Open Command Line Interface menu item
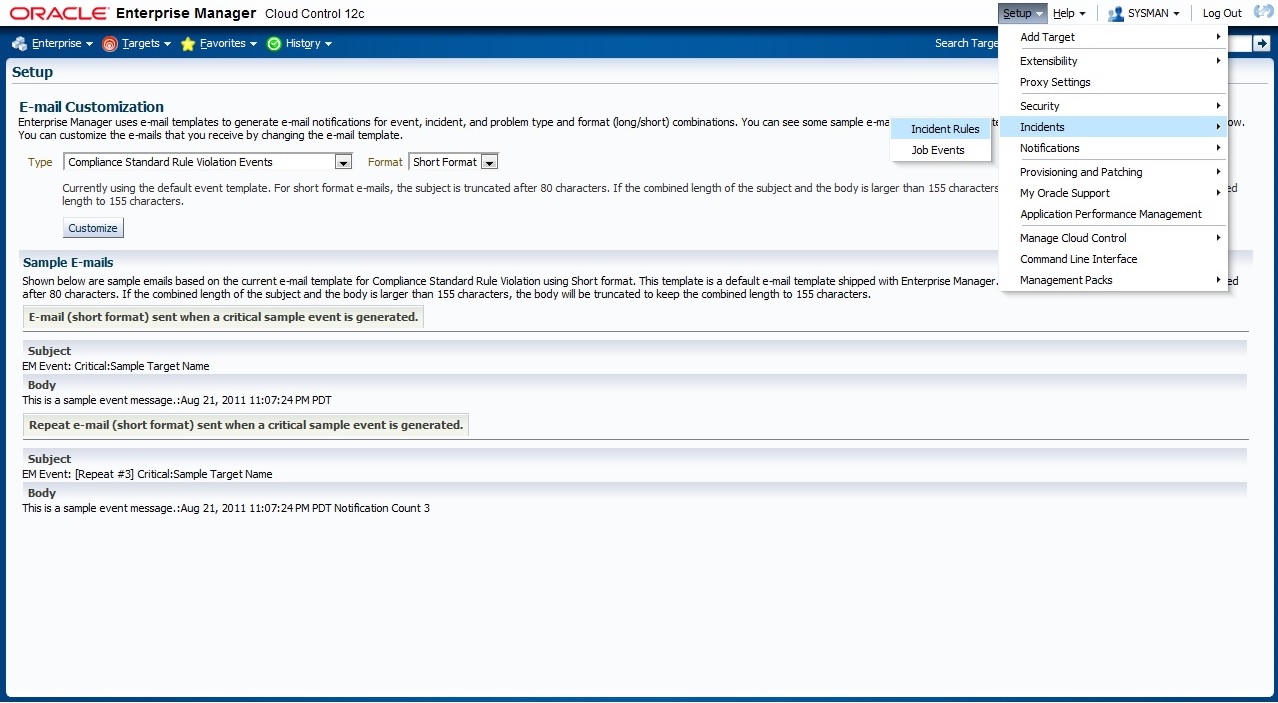This screenshot has height=703, width=1278. click(1078, 259)
